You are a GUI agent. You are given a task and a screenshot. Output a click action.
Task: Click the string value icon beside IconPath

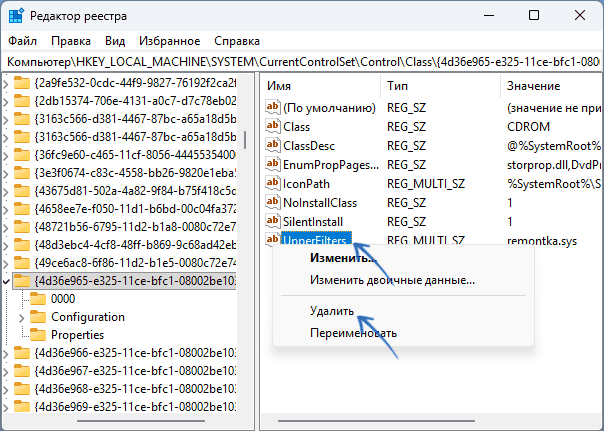coord(273,183)
